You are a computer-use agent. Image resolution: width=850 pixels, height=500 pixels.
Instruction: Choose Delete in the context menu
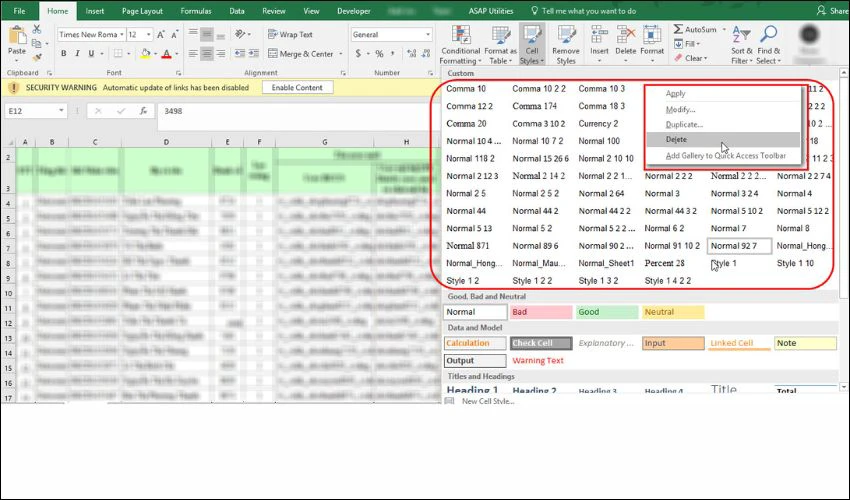[723, 139]
